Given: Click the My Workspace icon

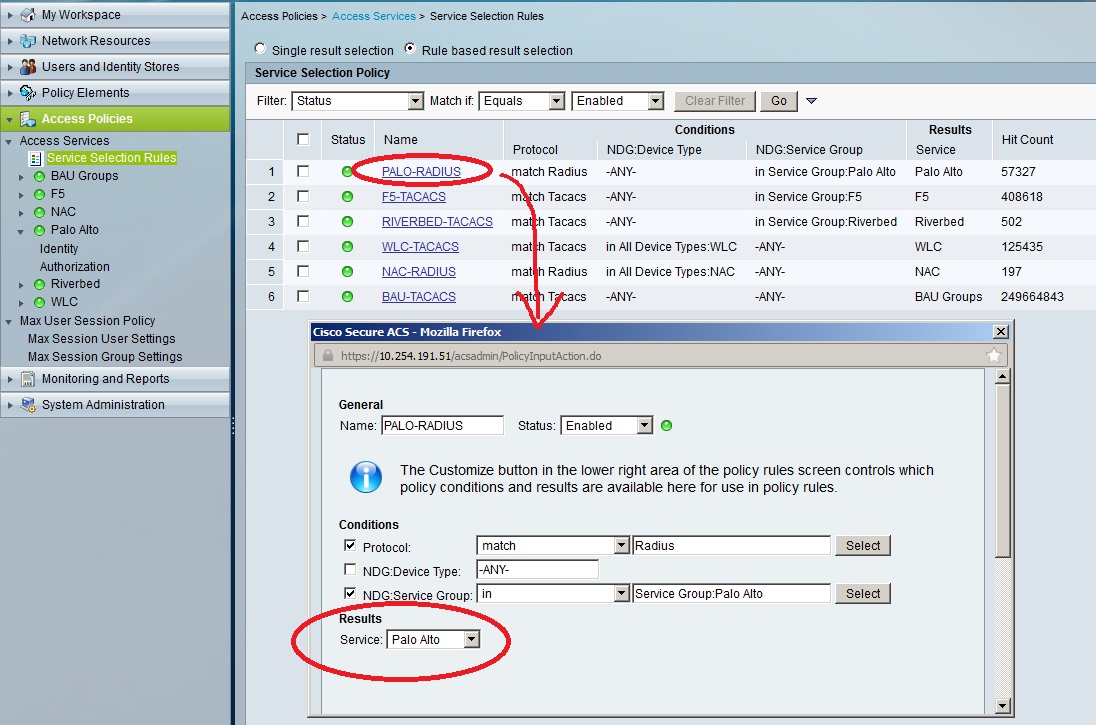Looking at the screenshot, I should click(x=28, y=15).
